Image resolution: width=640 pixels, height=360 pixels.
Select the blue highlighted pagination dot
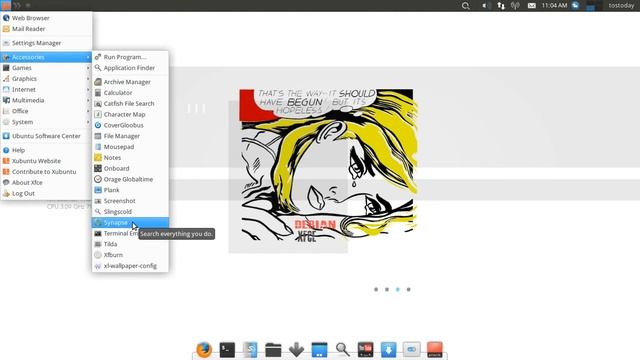(398, 289)
